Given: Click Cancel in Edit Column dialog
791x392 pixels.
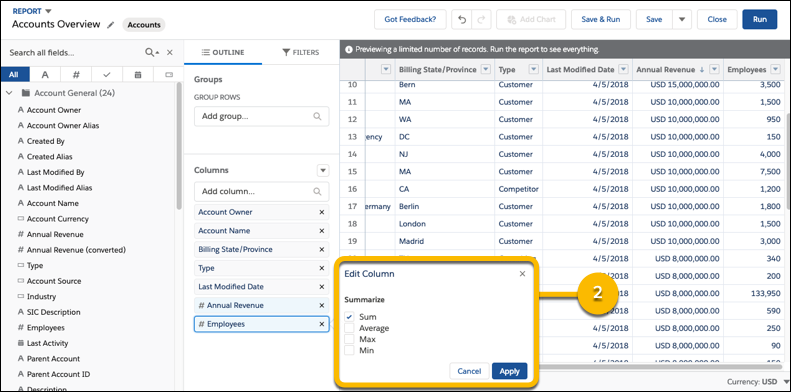Looking at the screenshot, I should [469, 371].
